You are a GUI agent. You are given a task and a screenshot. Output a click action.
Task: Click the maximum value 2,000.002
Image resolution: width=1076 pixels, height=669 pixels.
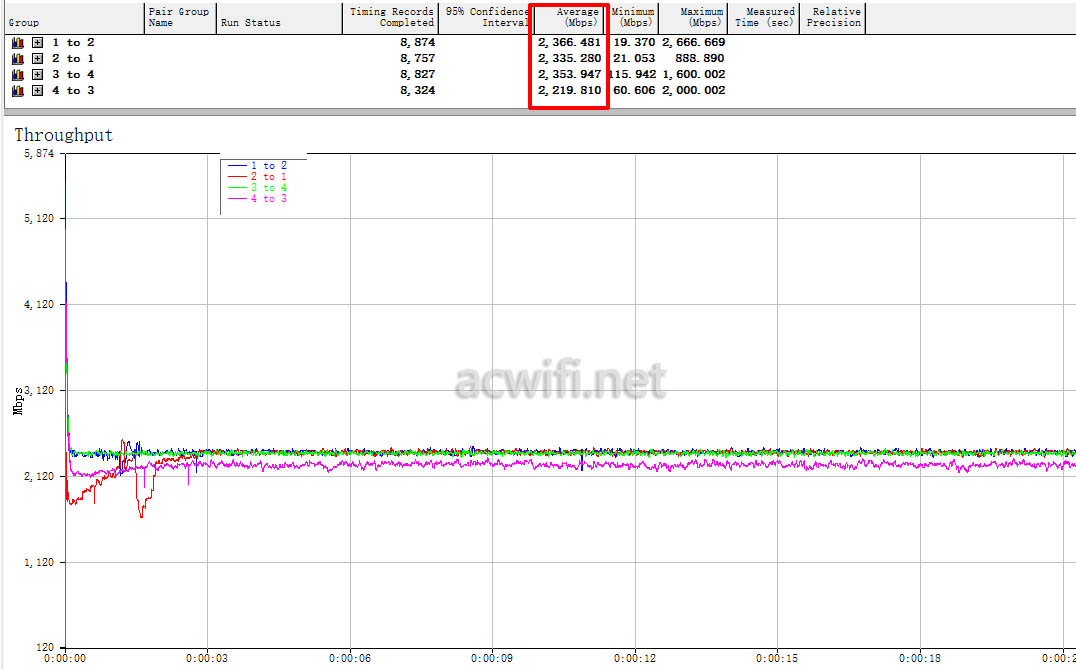(x=694, y=91)
